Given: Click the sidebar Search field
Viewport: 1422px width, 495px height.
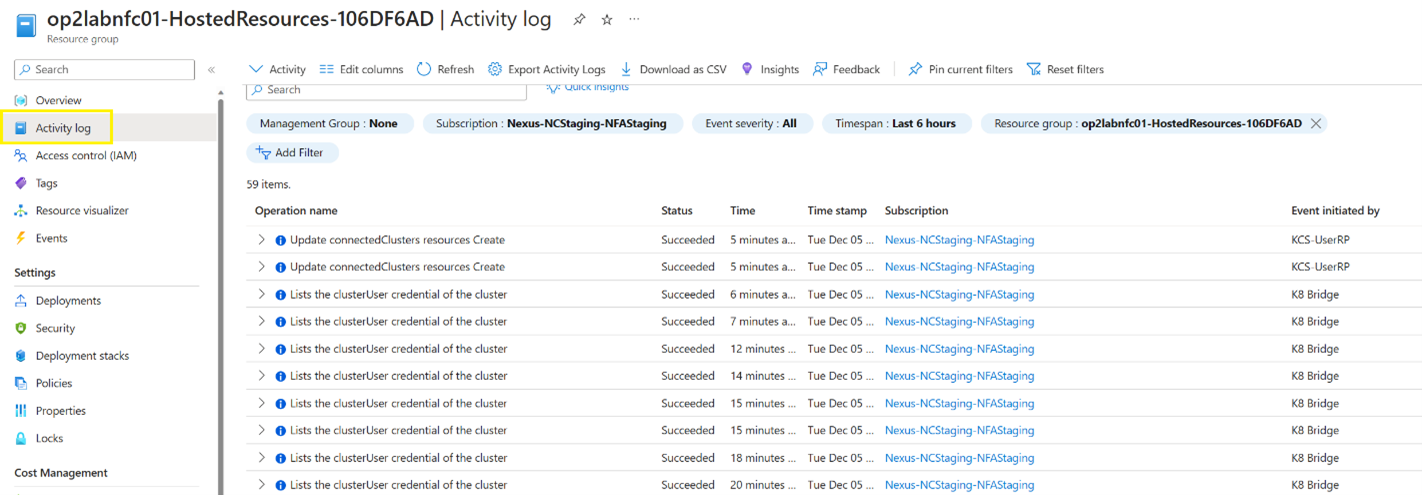Looking at the screenshot, I should coord(104,69).
